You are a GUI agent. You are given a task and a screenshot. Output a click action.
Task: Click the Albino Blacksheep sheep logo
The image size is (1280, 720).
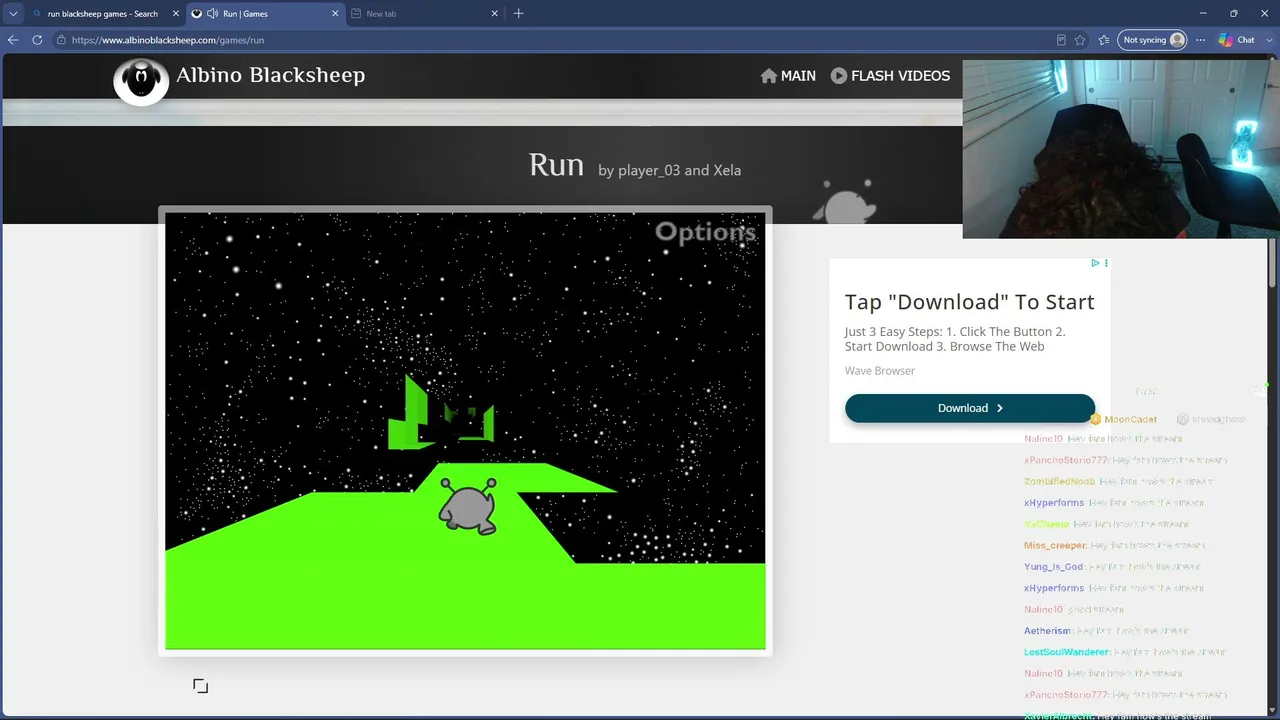coord(141,81)
